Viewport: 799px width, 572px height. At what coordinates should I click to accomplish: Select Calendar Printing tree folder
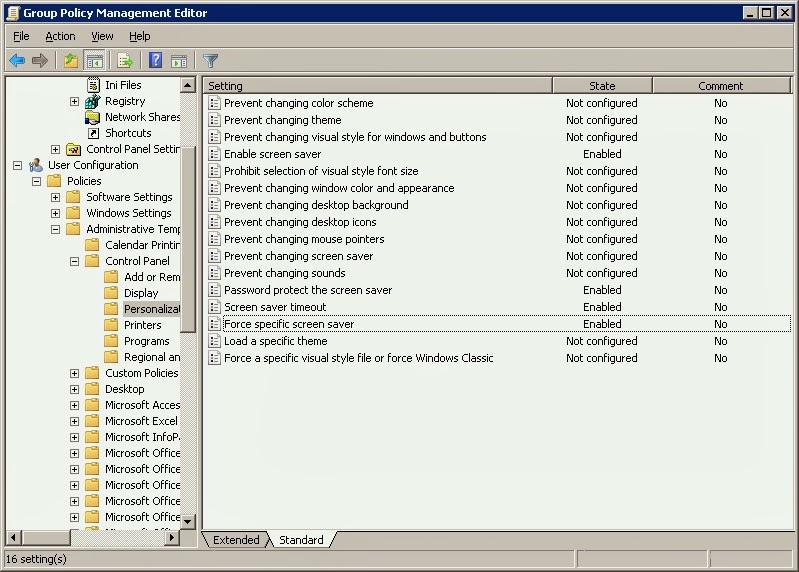[142, 245]
